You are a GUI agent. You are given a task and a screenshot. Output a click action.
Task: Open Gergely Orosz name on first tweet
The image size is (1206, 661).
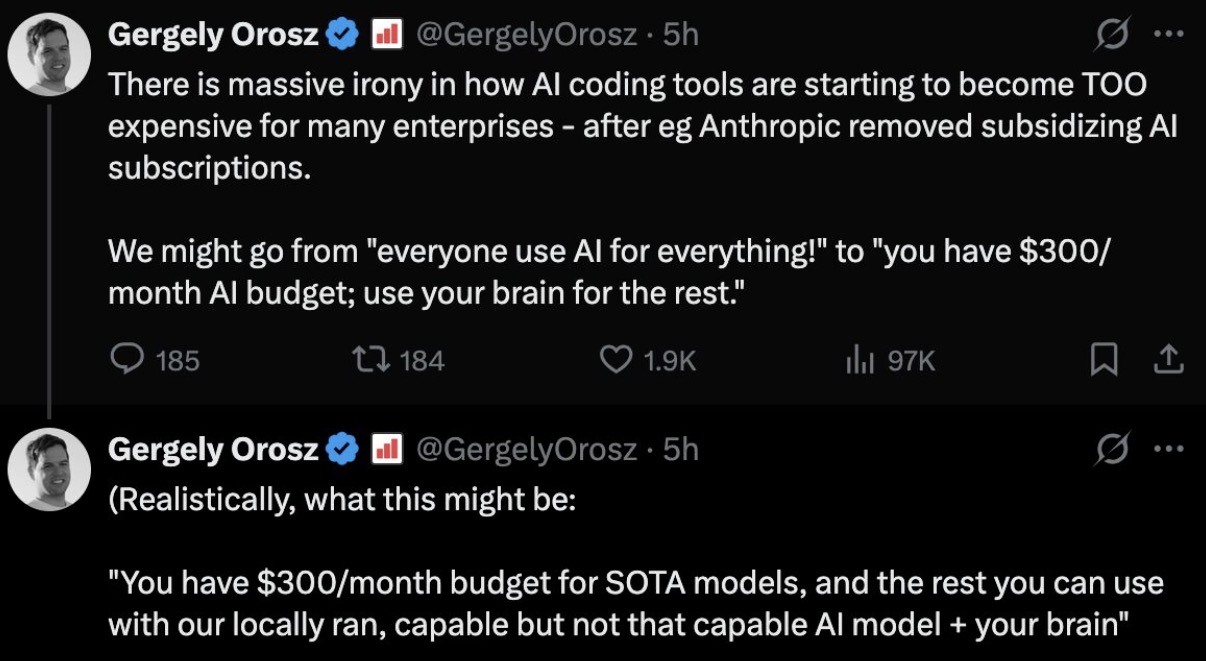click(x=213, y=36)
